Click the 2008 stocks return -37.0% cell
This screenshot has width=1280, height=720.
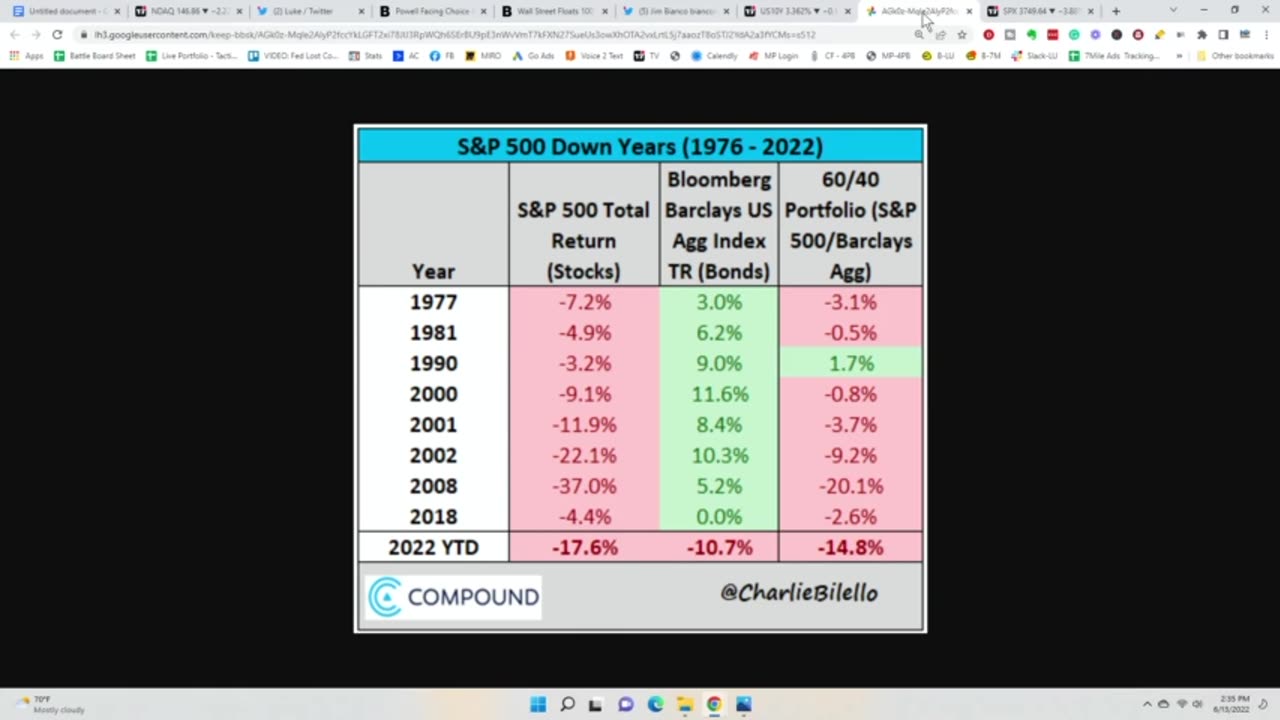[584, 486]
